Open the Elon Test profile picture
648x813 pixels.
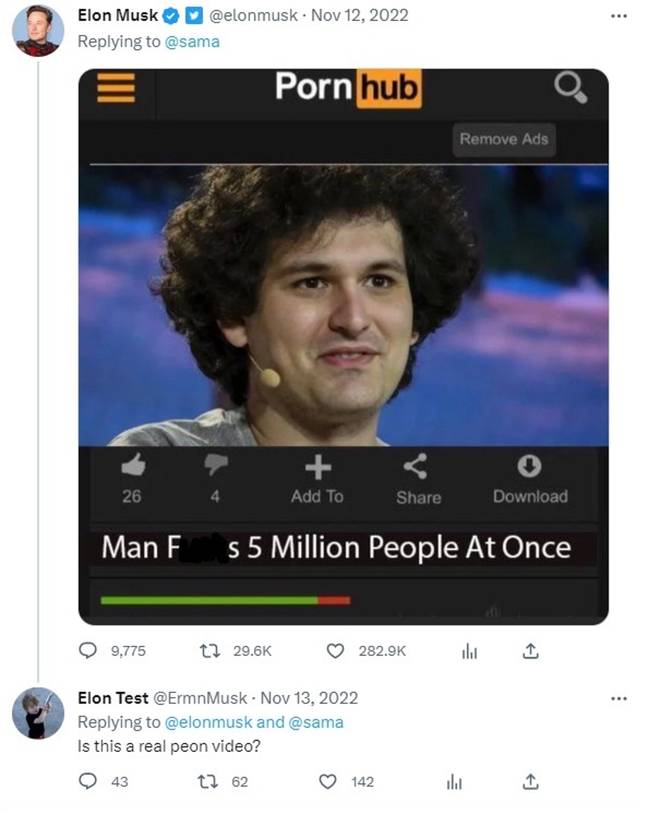point(38,713)
